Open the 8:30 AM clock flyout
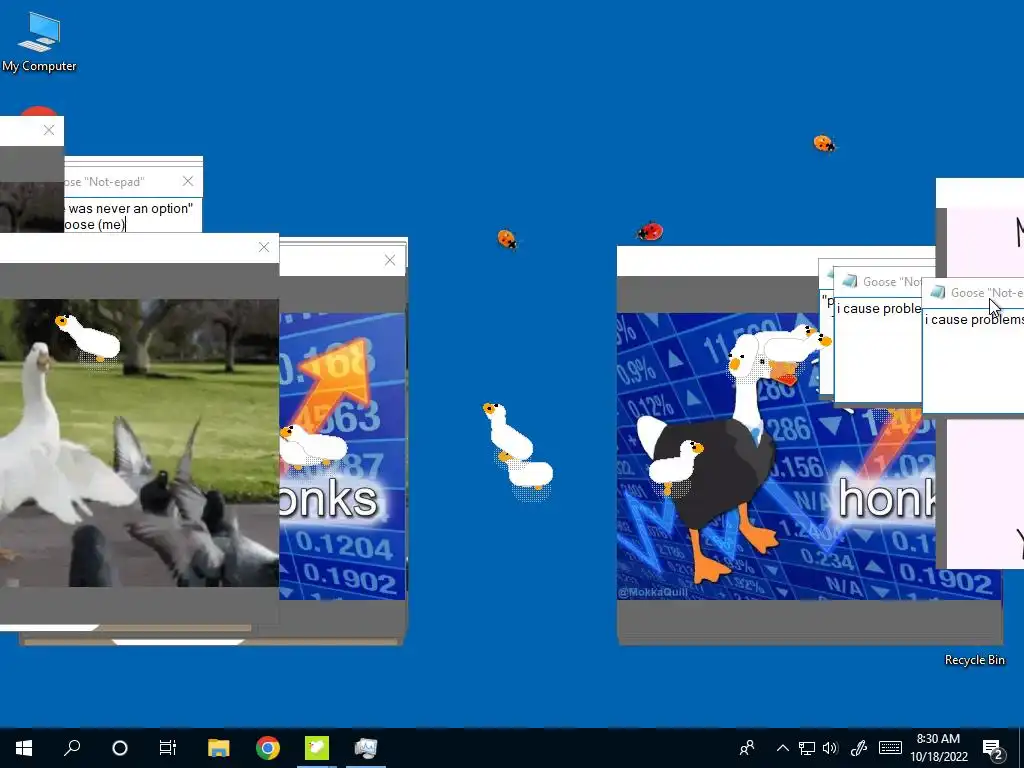The height and width of the screenshot is (768, 1024). 938,748
